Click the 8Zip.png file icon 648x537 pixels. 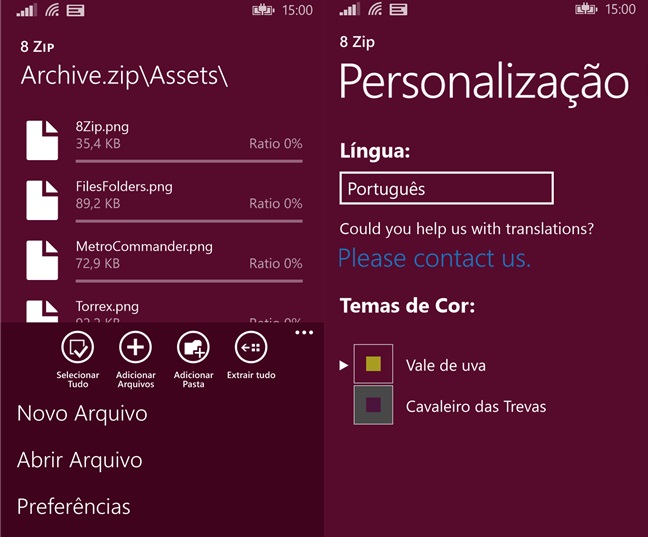tap(42, 140)
